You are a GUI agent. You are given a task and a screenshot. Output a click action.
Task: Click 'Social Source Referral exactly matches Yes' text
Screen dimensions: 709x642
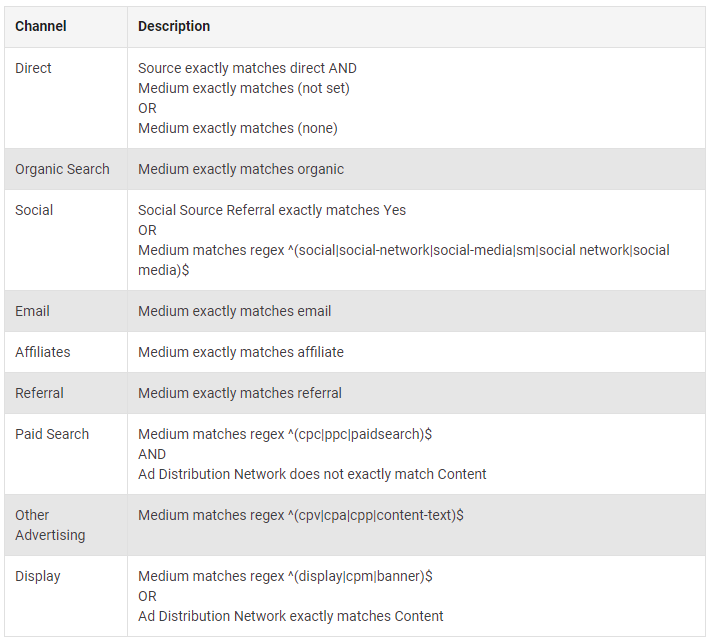point(272,210)
